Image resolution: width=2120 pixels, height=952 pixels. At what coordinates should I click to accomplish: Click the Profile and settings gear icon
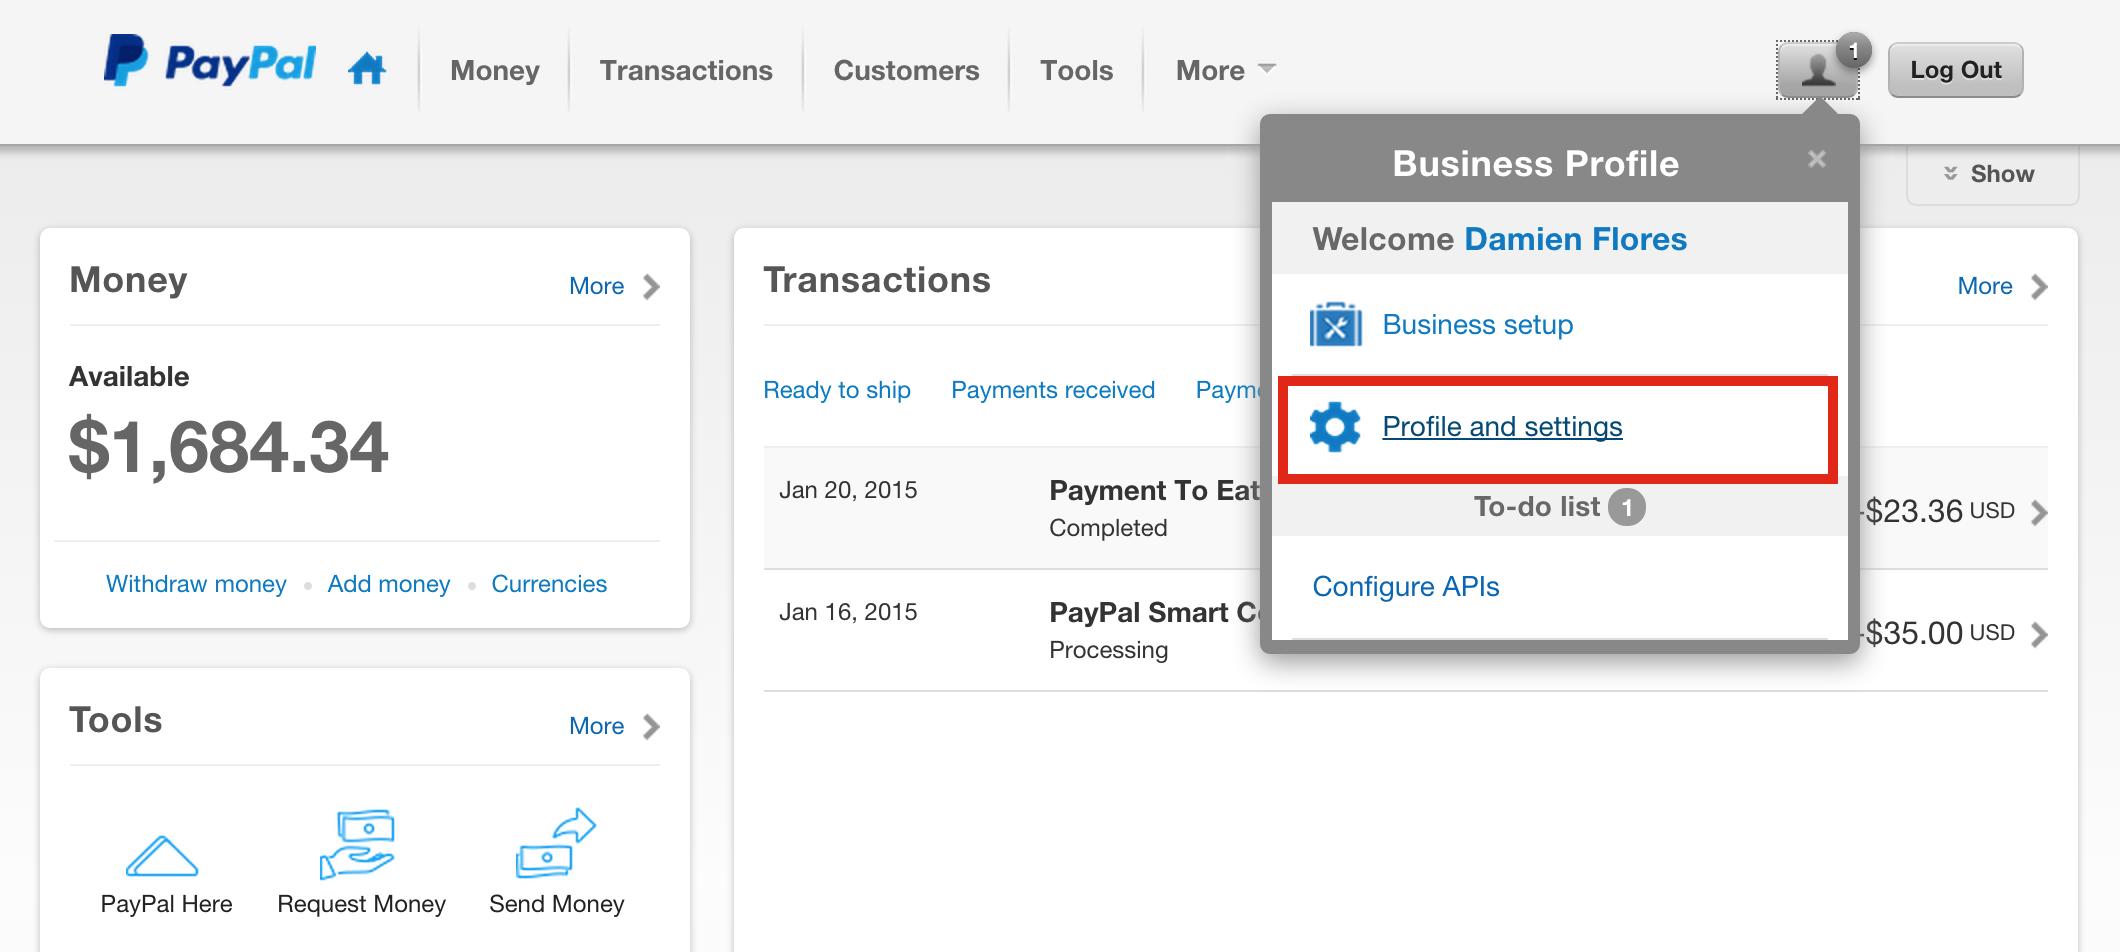click(1335, 427)
